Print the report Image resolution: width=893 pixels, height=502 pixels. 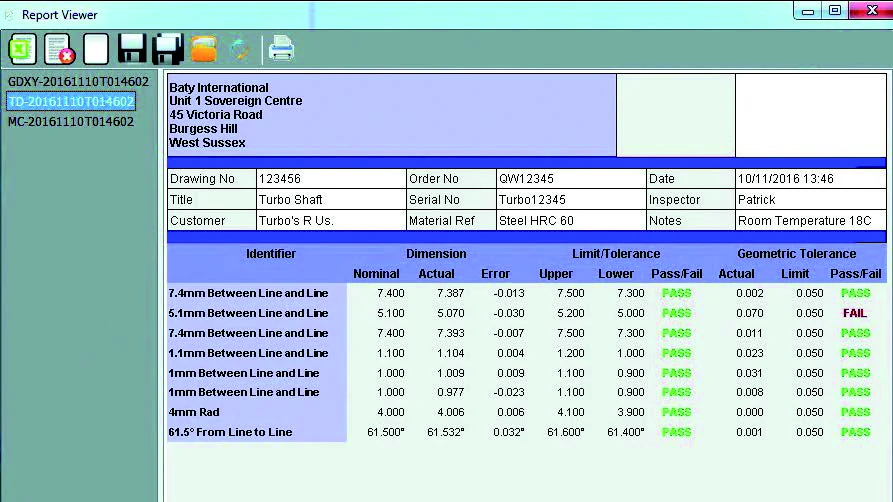coord(281,49)
